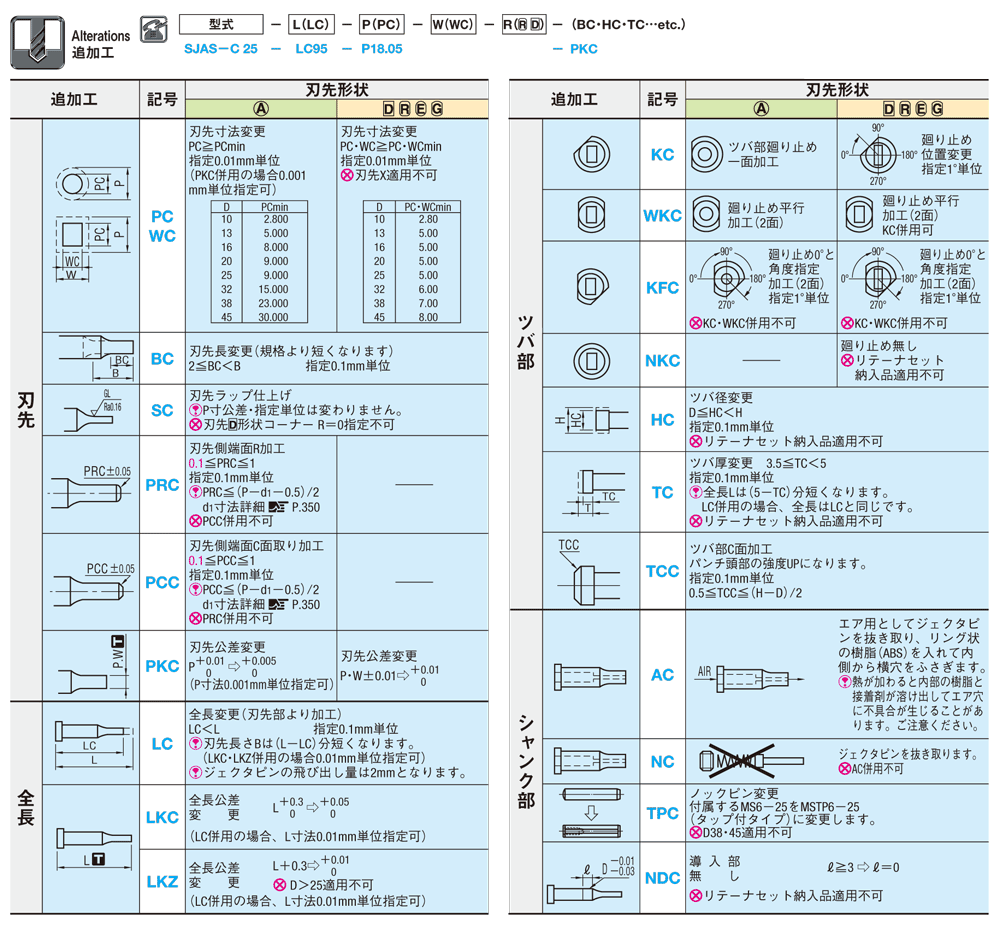Click the LC overall length punch diagram
1000x929 pixels.
coord(90,743)
